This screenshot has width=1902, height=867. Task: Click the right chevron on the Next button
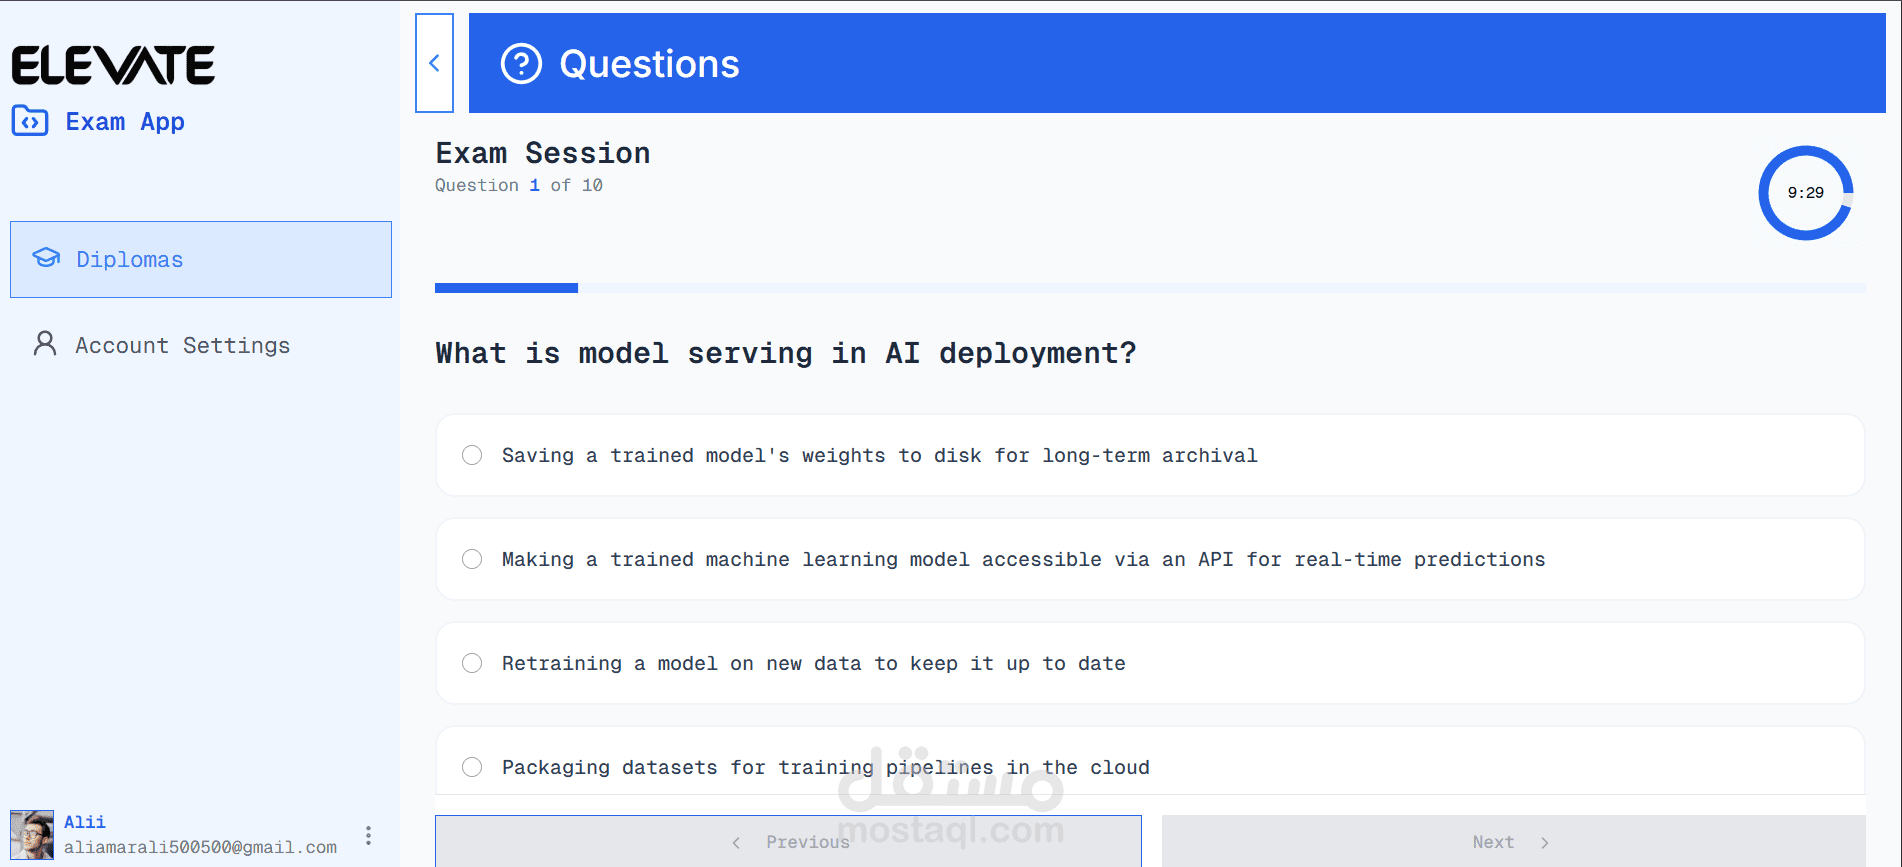(x=1545, y=843)
